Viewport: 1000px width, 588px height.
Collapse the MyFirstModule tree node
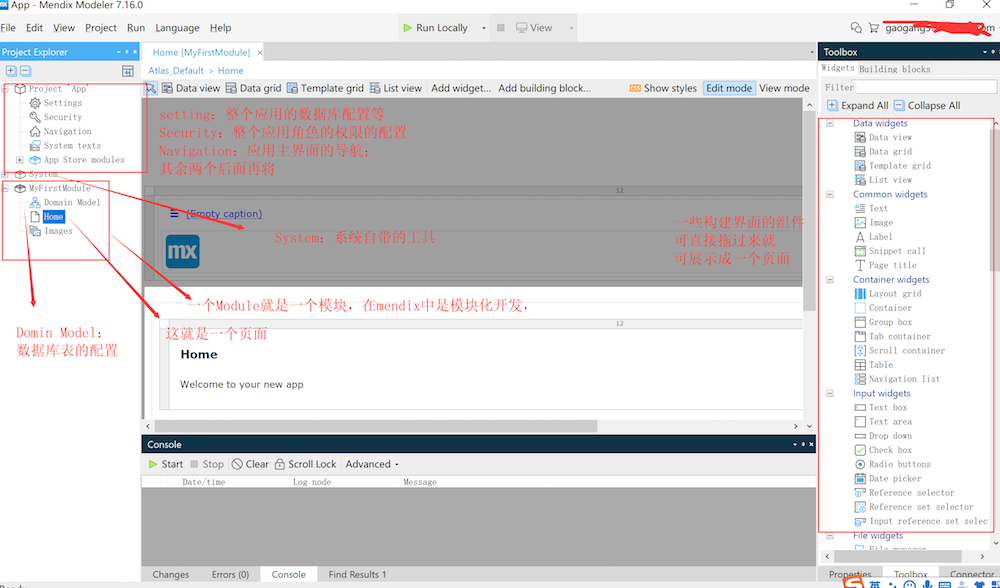click(x=6, y=188)
